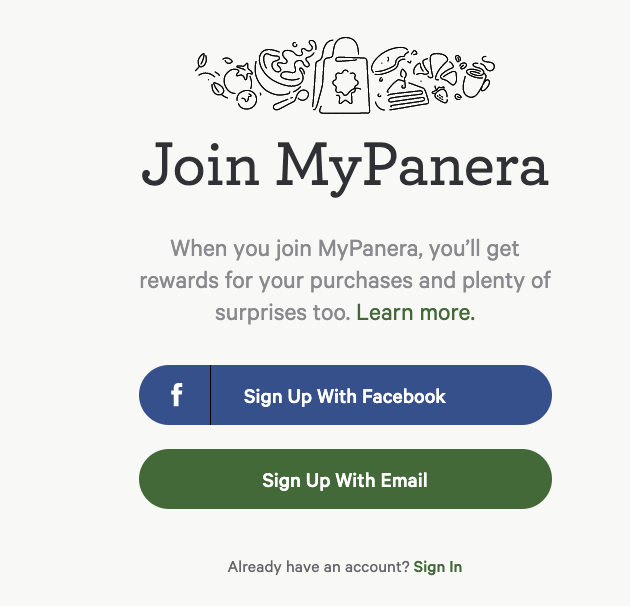
Task: Click the cake slice with candle illustration
Action: point(405,92)
